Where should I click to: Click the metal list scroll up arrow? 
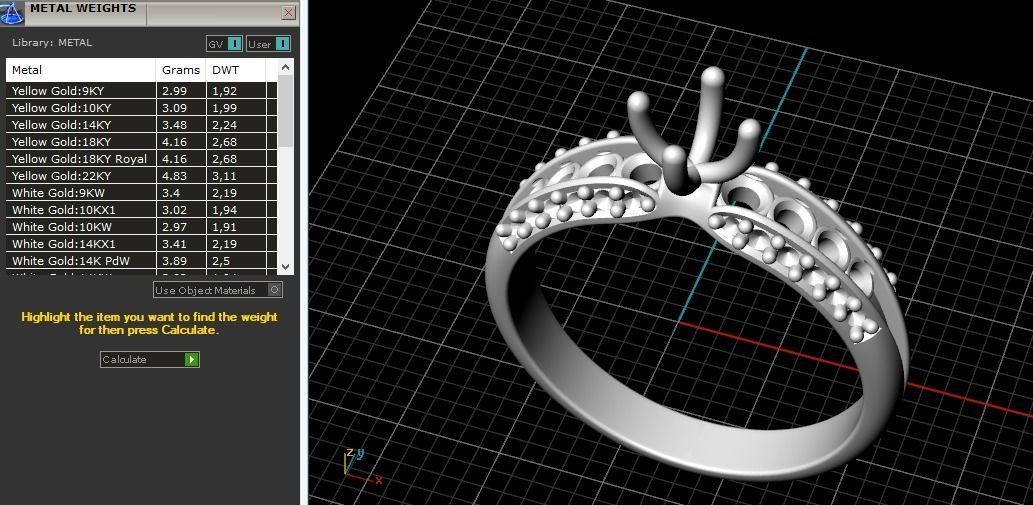[285, 66]
